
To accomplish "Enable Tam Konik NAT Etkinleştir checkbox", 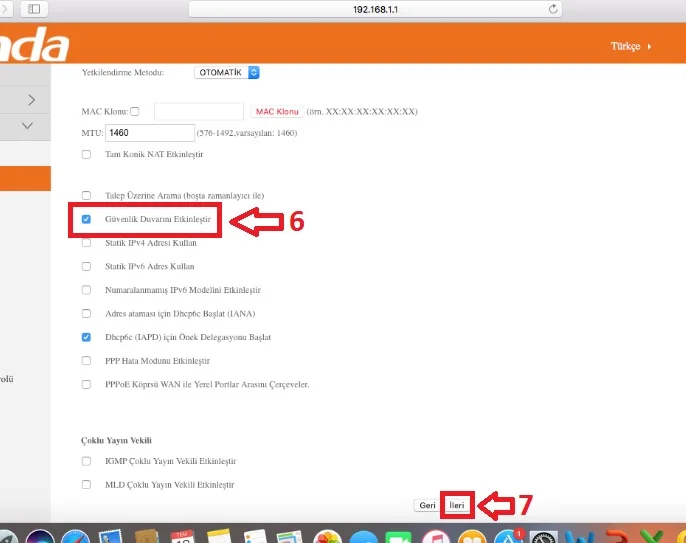I will tap(86, 154).
